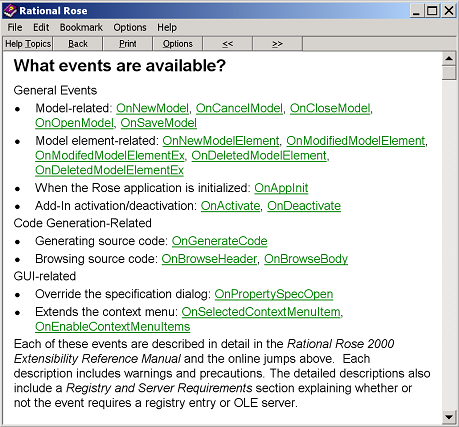Follow the OnEnableContextMenuItems link
The width and height of the screenshot is (459, 427).
[113, 327]
